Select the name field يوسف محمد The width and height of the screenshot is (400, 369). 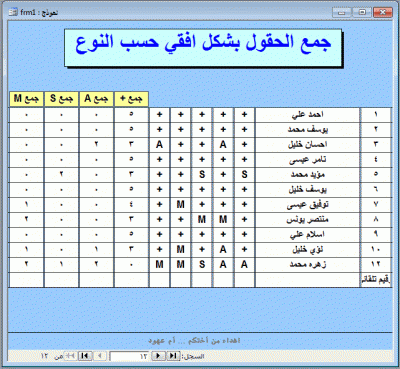pos(307,129)
